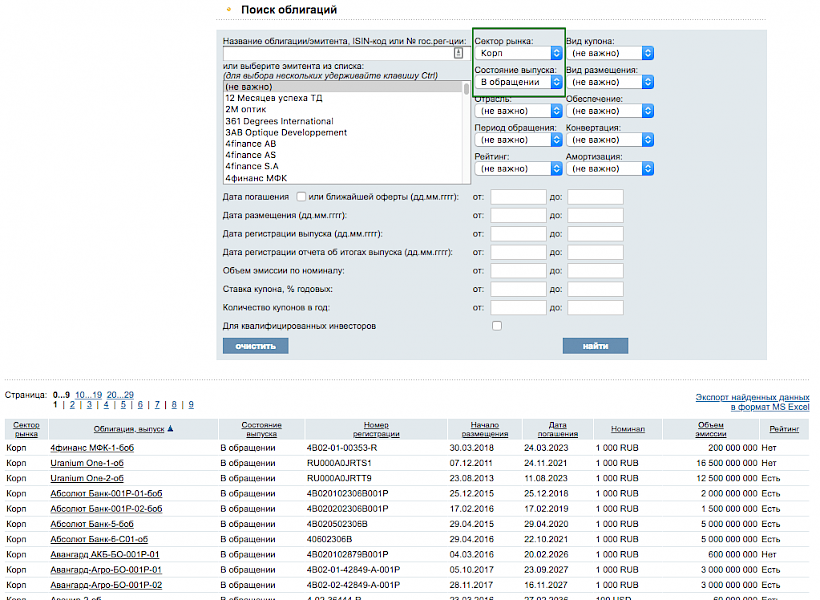The height and width of the screenshot is (600, 820).
Task: Enable the 'Для квалифицированных инвесторов' checkbox
Action: 497,326
